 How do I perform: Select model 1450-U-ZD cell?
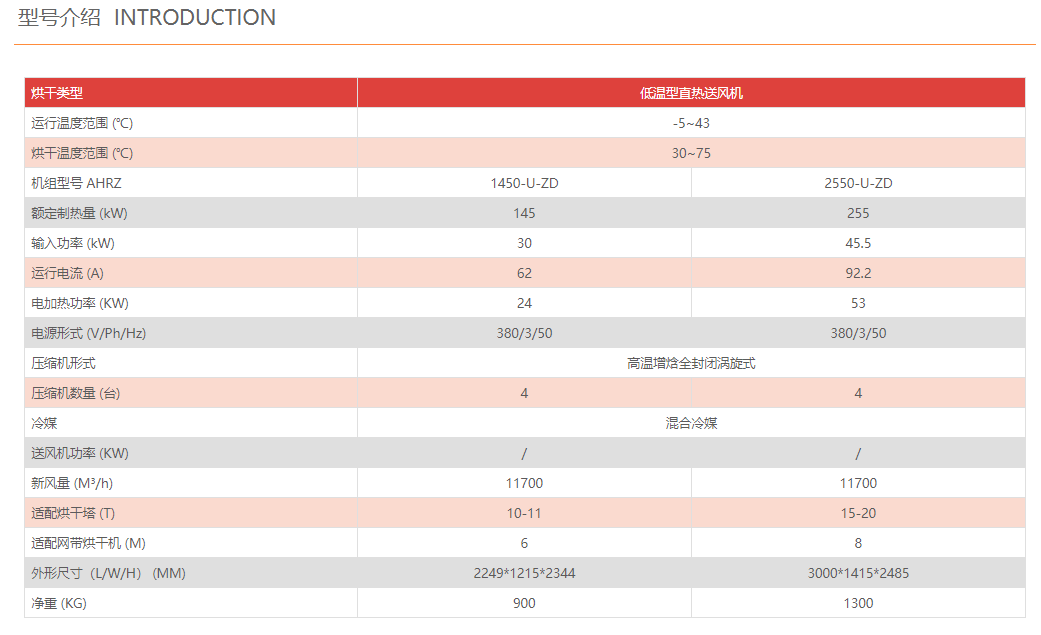(x=524, y=183)
